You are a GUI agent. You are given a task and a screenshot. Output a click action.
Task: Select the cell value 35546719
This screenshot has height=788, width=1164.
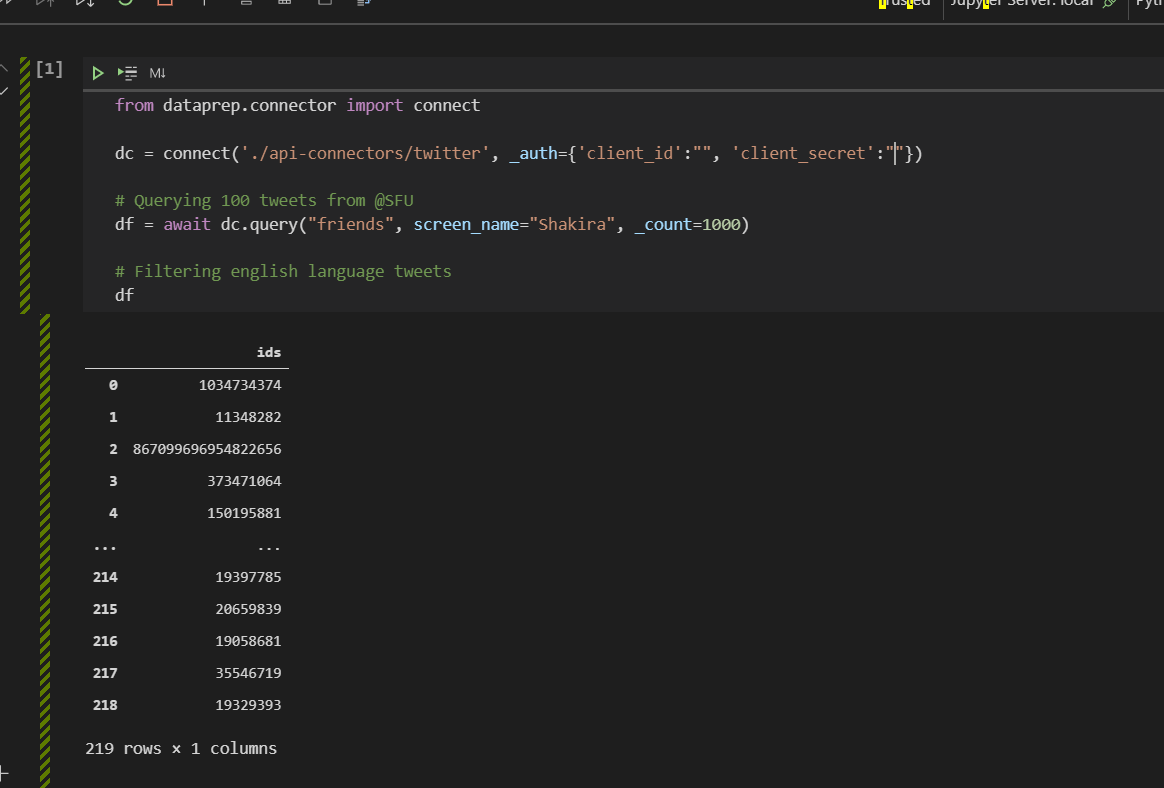[248, 672]
